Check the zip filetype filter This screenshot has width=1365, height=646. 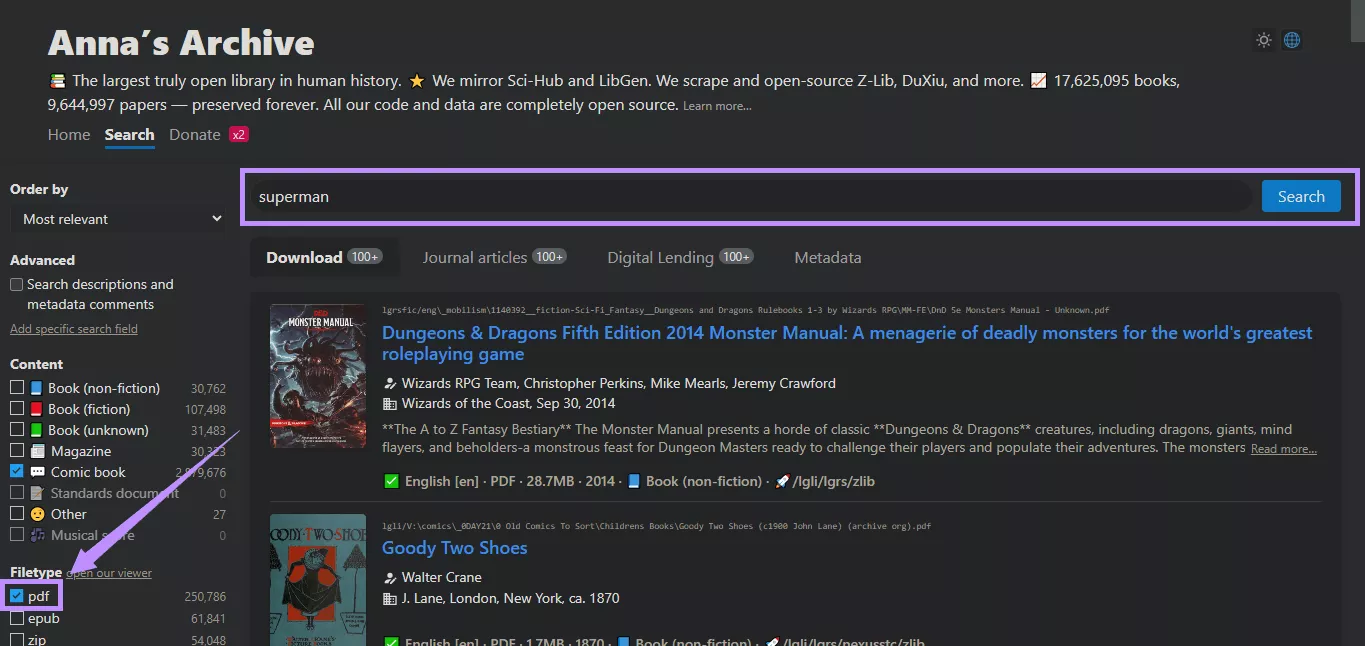click(x=17, y=639)
